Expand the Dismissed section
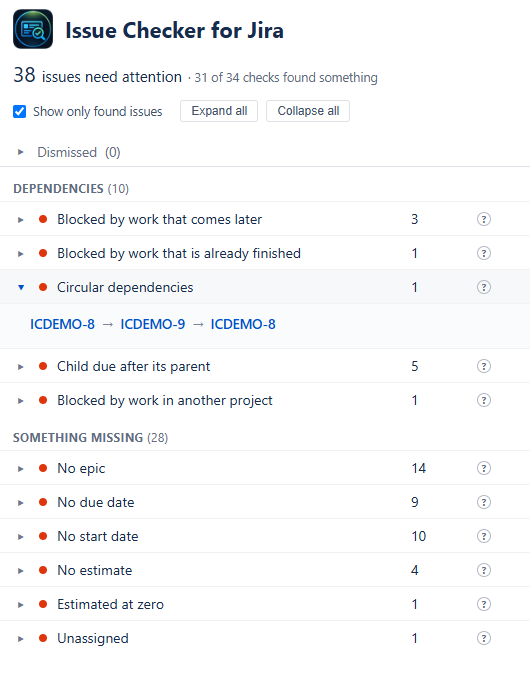The image size is (530, 676). click(20, 152)
